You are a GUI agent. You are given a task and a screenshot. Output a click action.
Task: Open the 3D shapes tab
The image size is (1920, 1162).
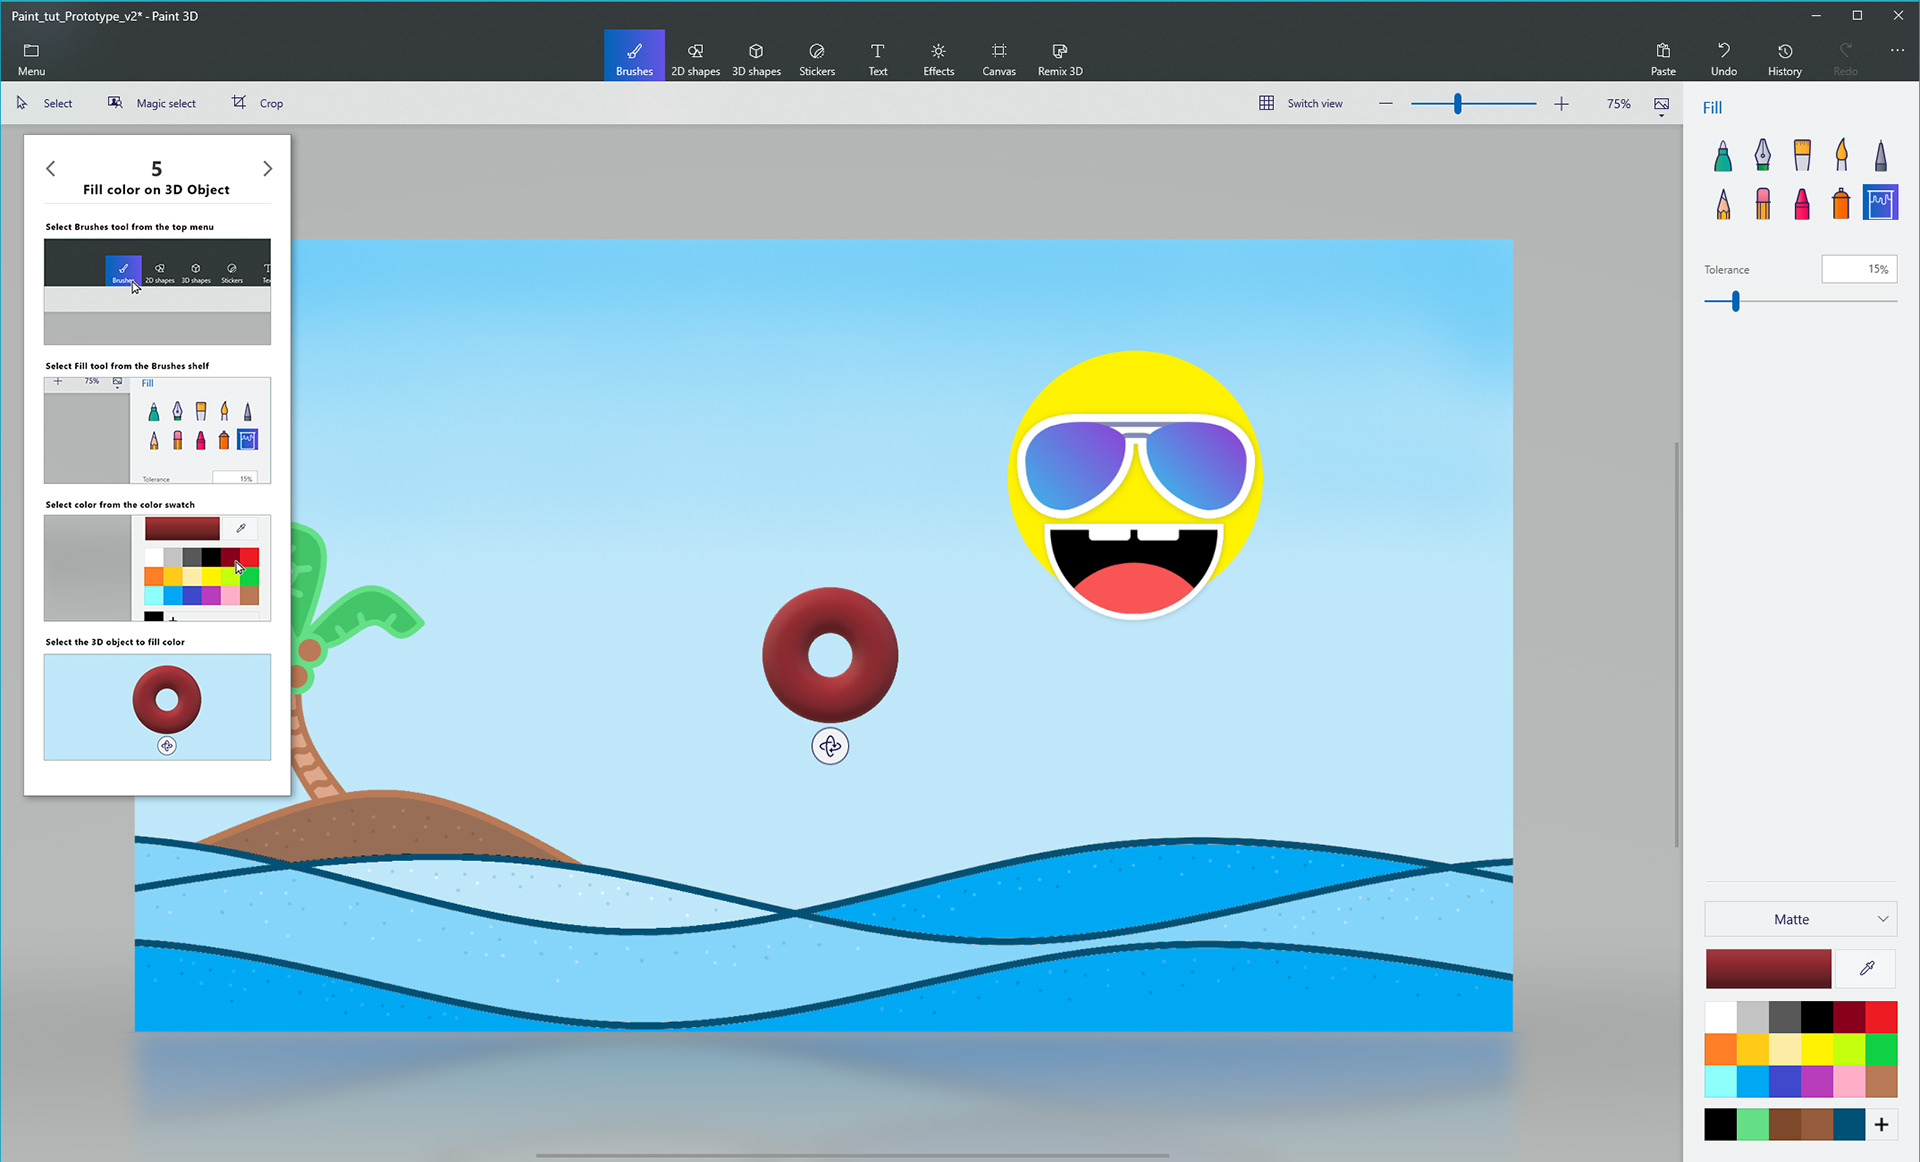point(756,58)
